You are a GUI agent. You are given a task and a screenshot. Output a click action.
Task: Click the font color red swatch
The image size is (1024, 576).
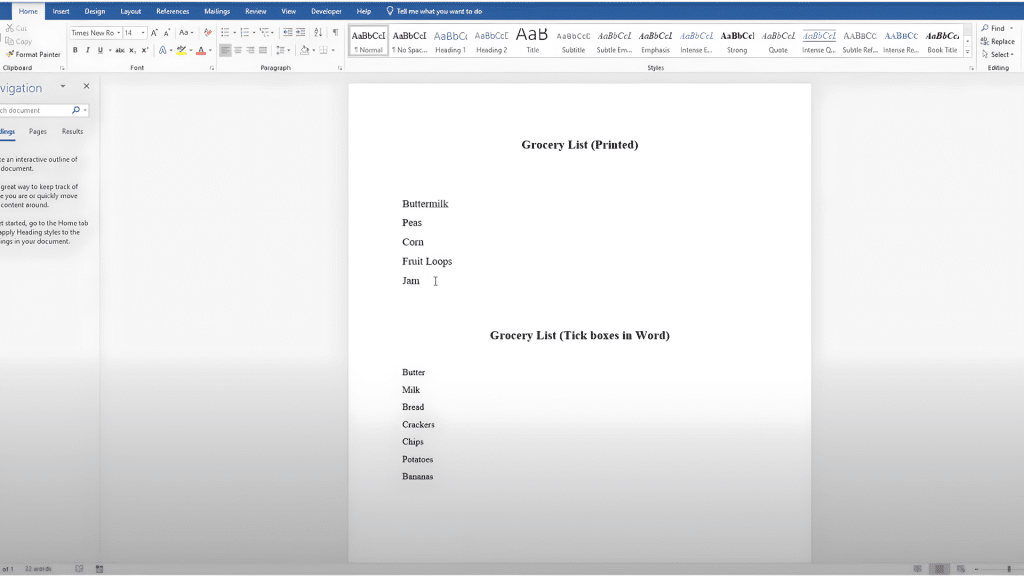pos(201,50)
